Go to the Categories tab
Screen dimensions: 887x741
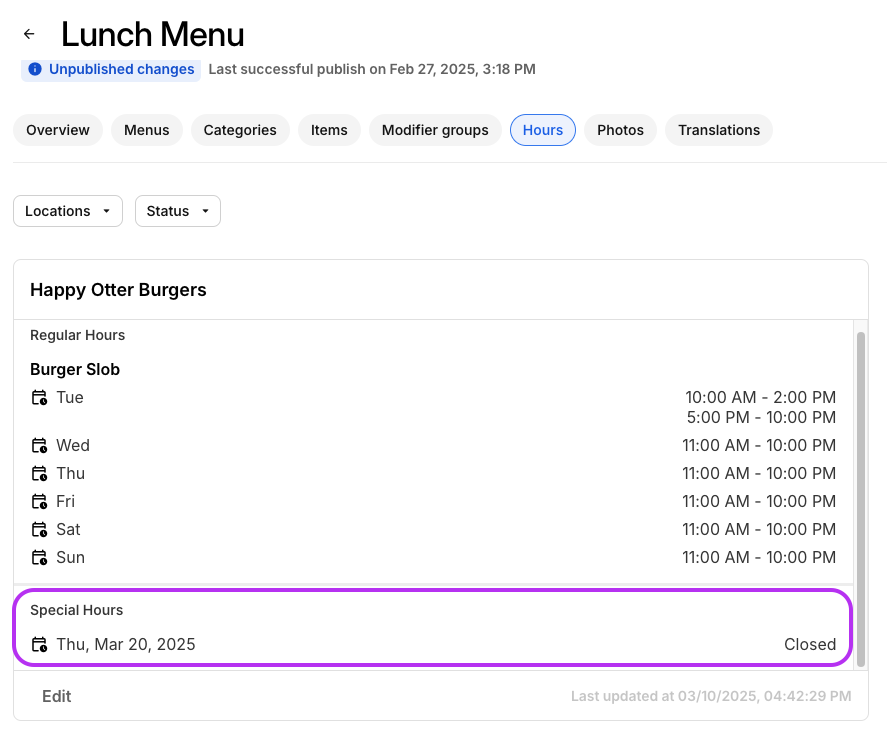tap(240, 130)
